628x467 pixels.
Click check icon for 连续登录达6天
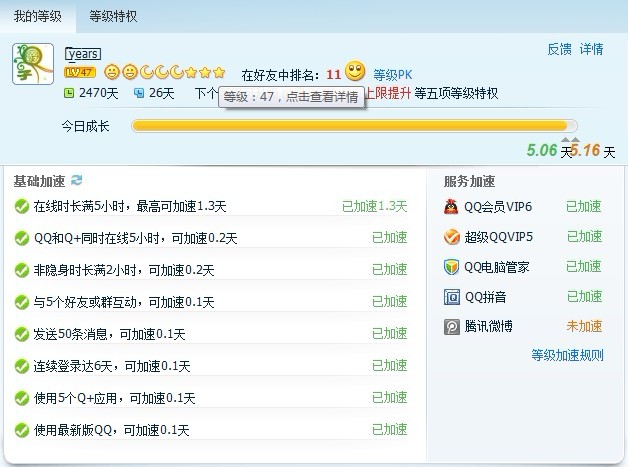tap(22, 366)
